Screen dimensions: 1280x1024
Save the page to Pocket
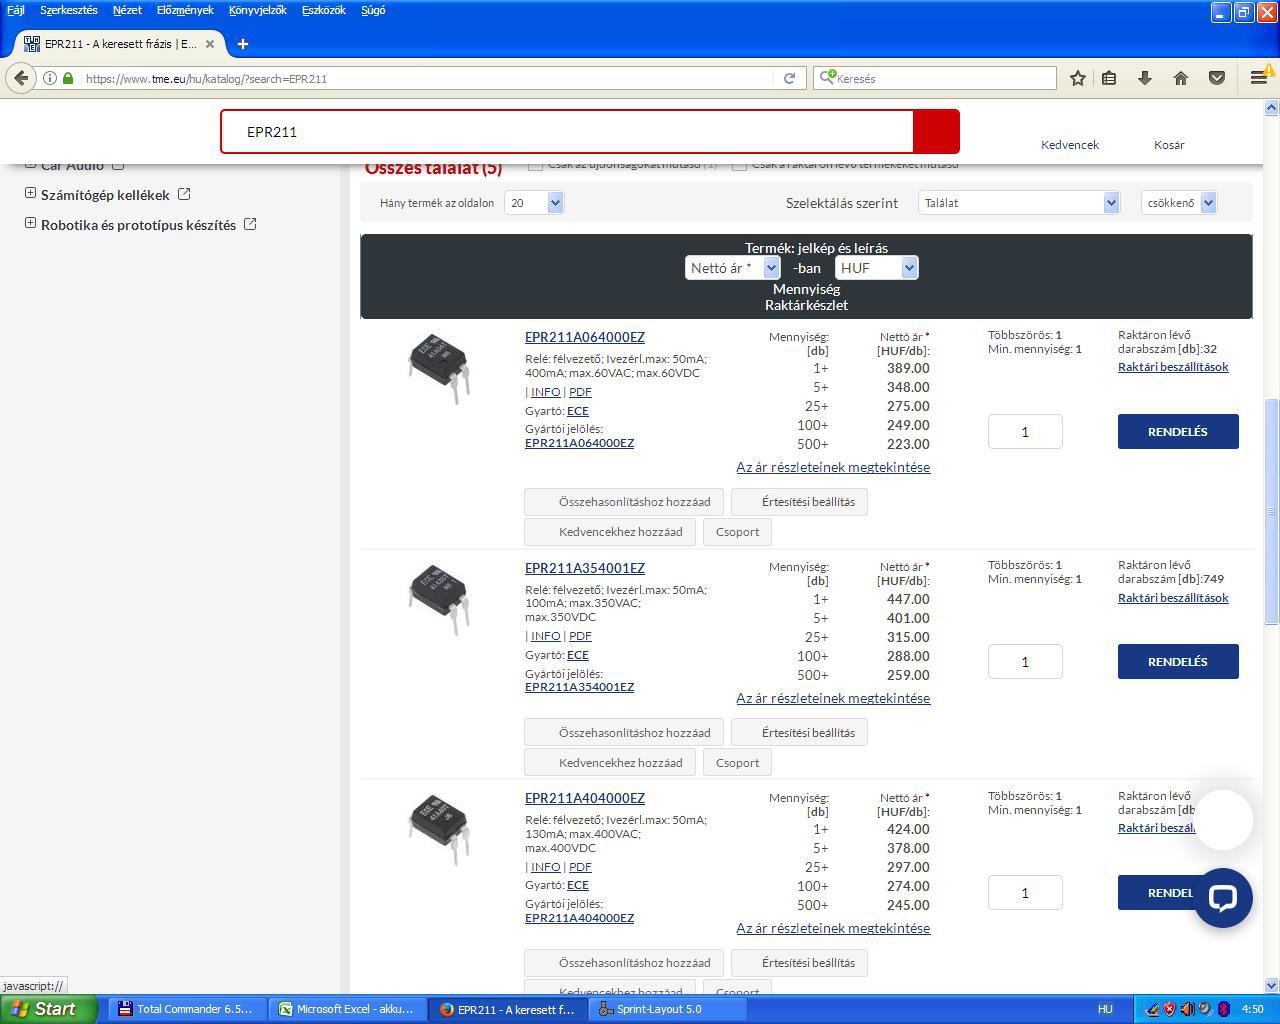pos(1217,78)
